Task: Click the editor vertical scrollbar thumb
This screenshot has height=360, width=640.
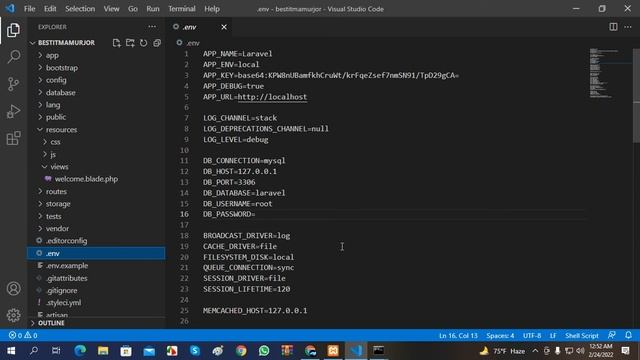Action: (x=636, y=96)
